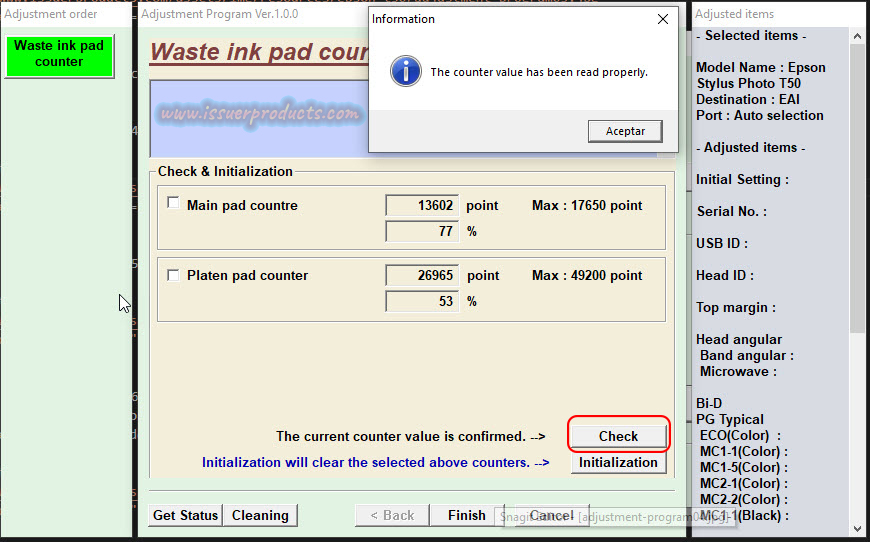This screenshot has height=542, width=870.
Task: Click the Get Status button
Action: pyautogui.click(x=185, y=515)
